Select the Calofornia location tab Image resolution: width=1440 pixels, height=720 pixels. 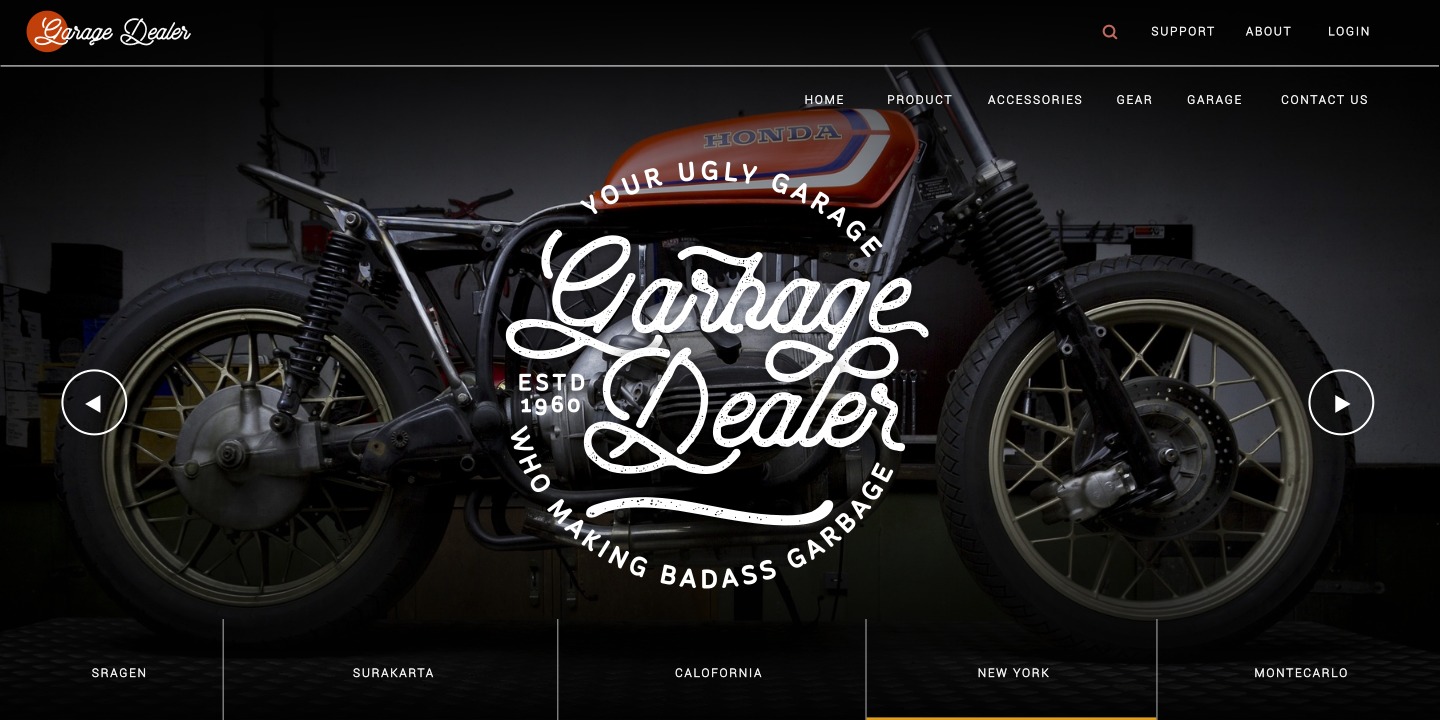tap(718, 673)
